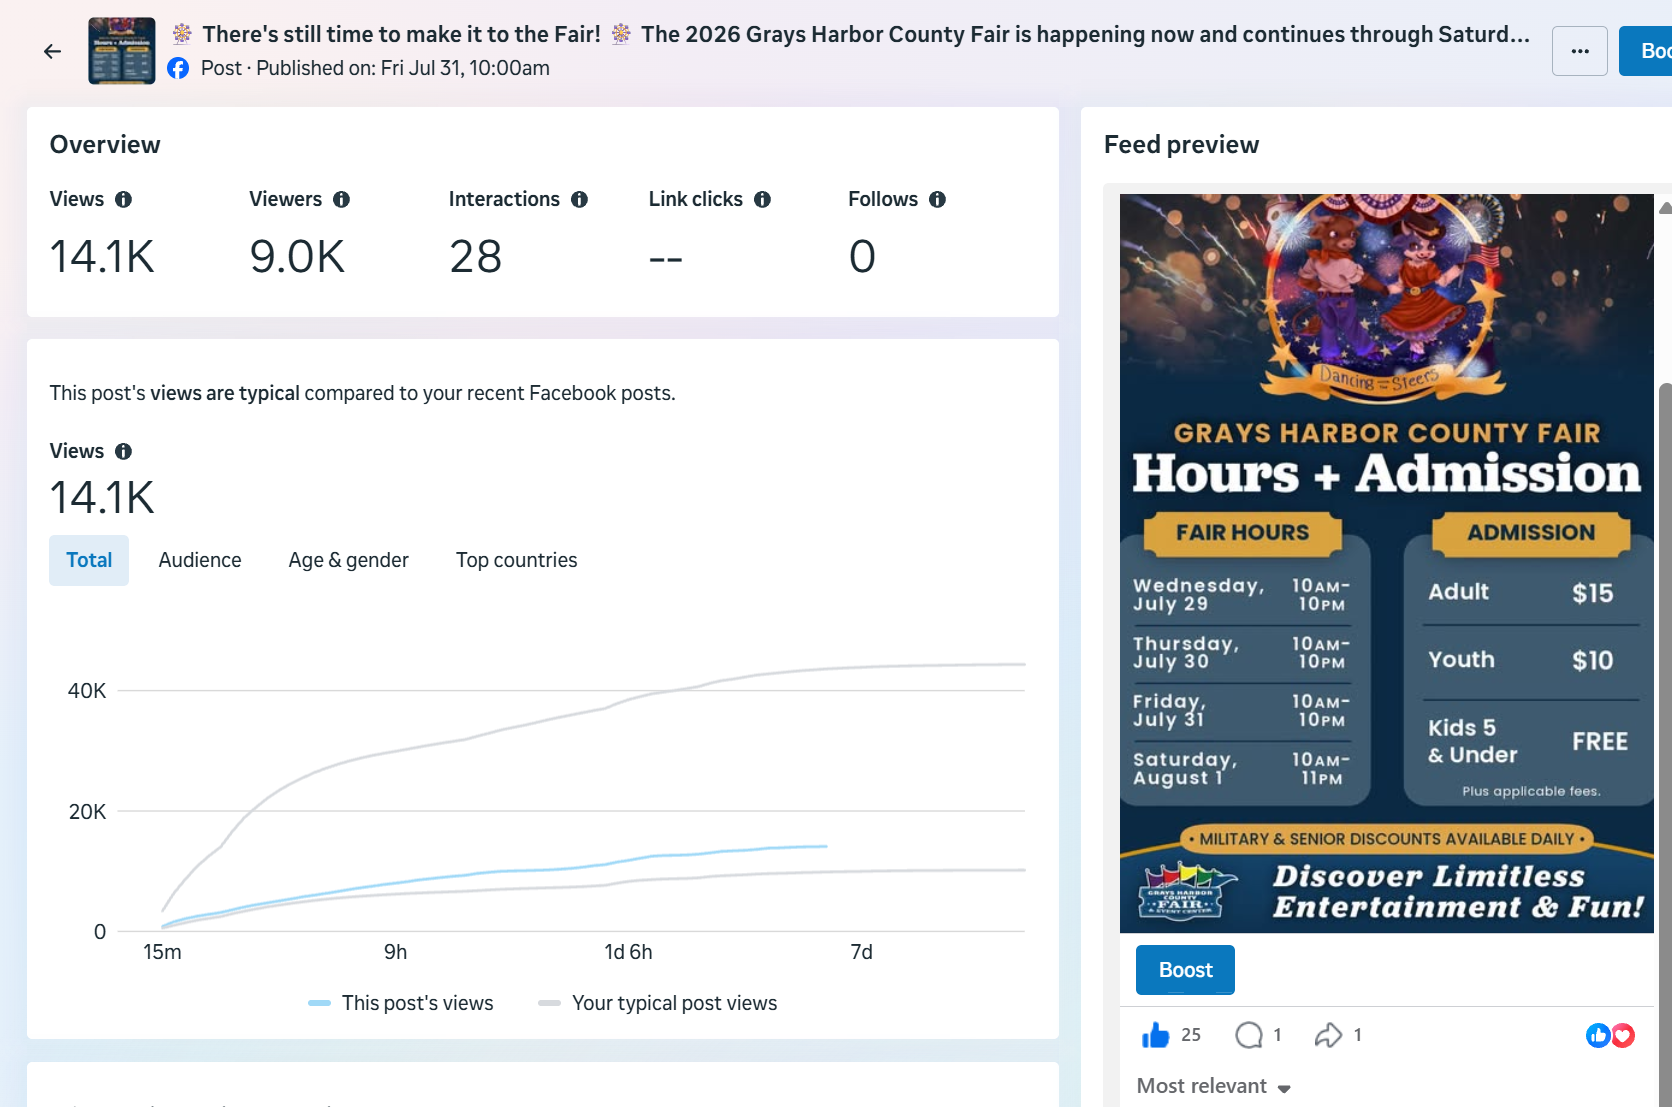Screen dimensions: 1672x1107
Task: Show info for Follows metric
Action: tap(937, 199)
